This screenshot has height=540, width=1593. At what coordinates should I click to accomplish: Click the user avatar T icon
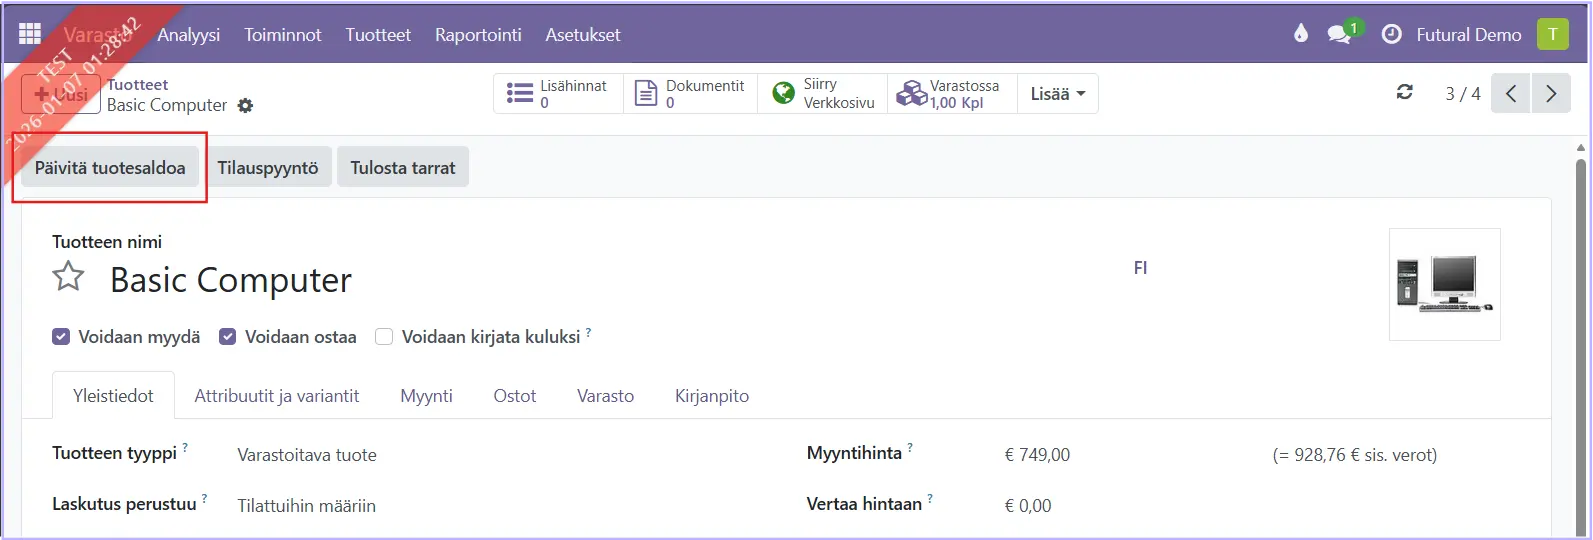1552,34
